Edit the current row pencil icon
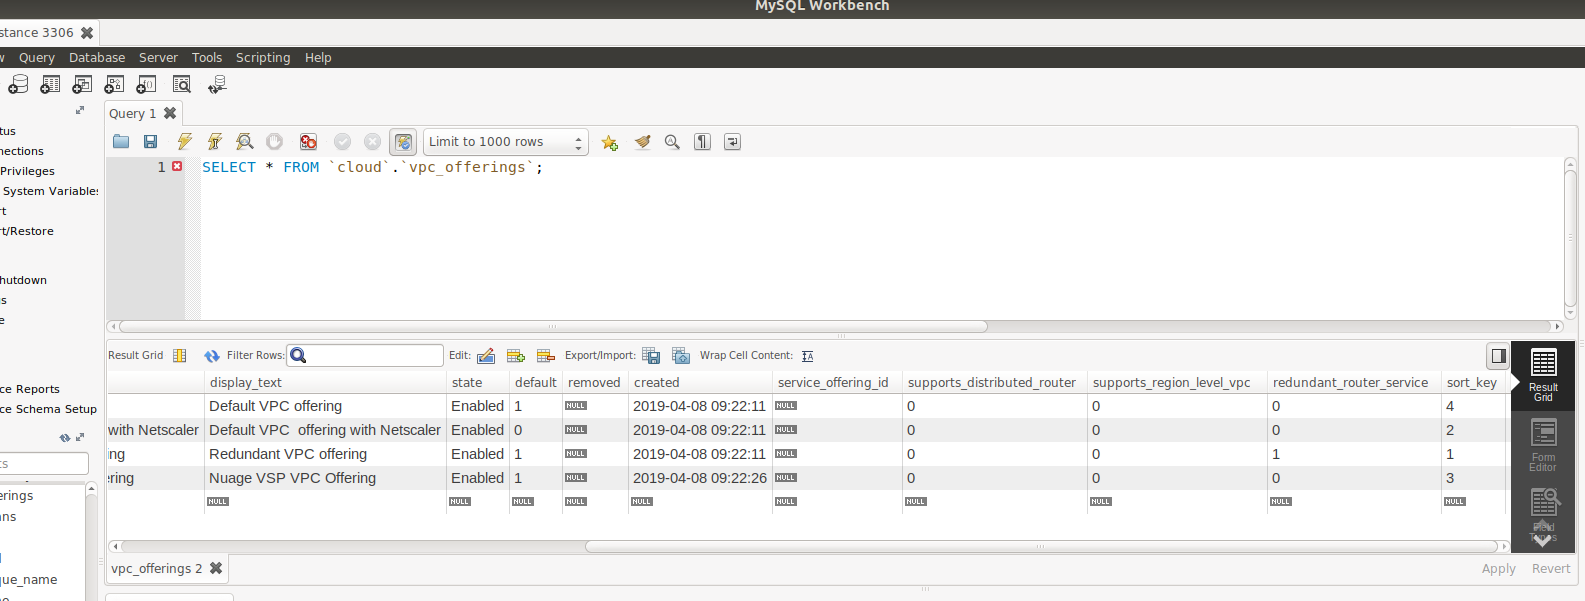The width and height of the screenshot is (1585, 601). (x=486, y=356)
